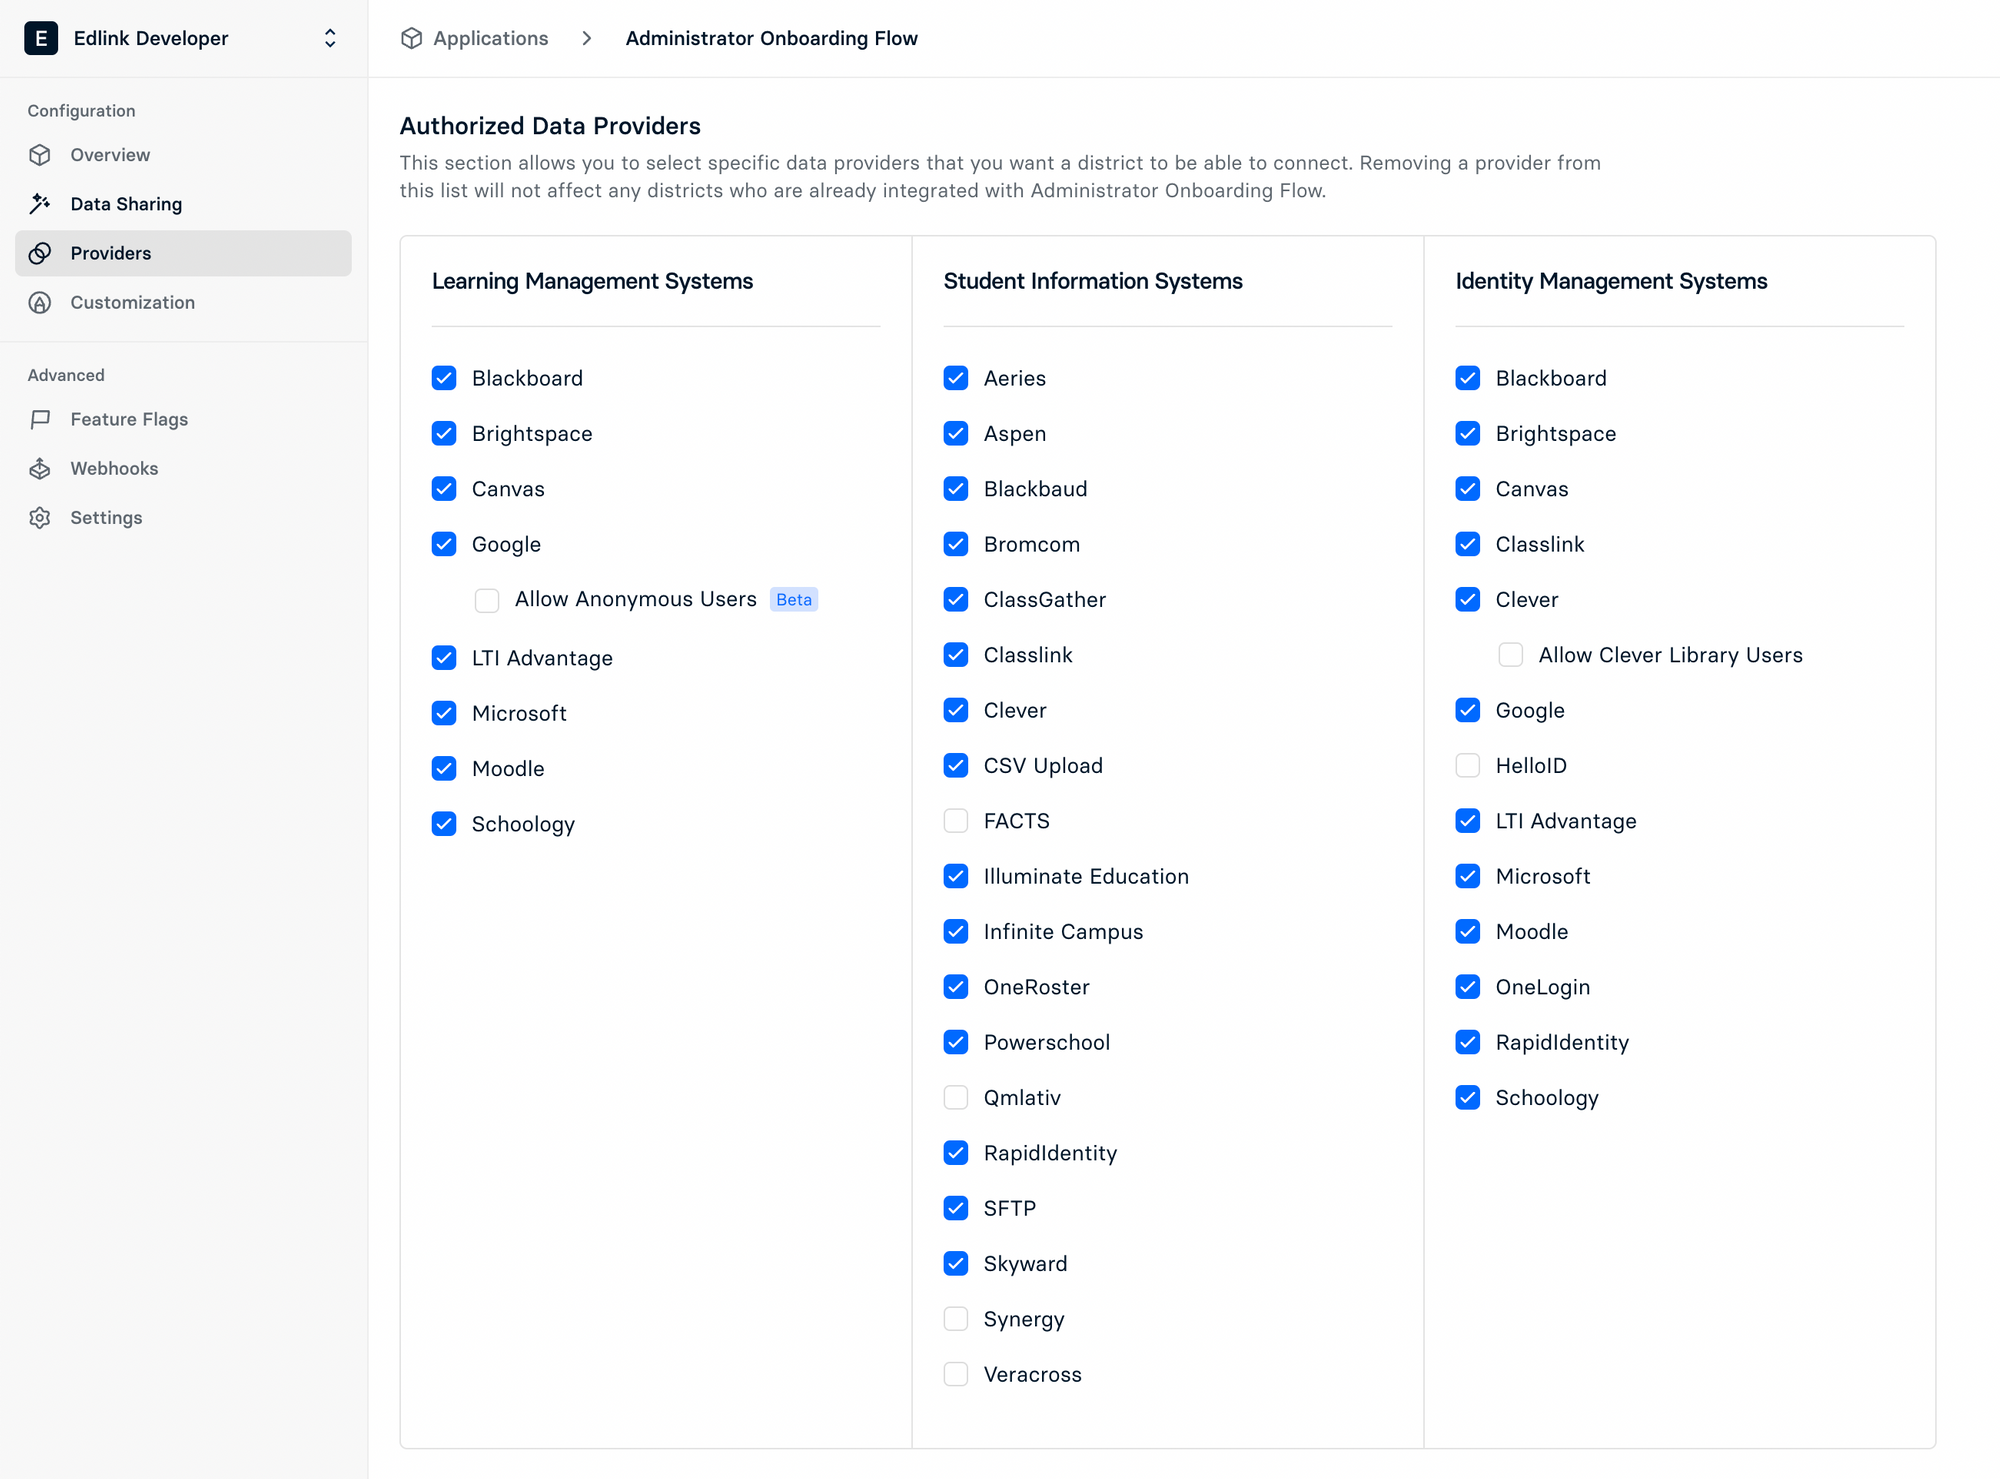Screen dimensions: 2000x1479
Task: Uncheck the SFTP provider
Action: (x=956, y=1208)
